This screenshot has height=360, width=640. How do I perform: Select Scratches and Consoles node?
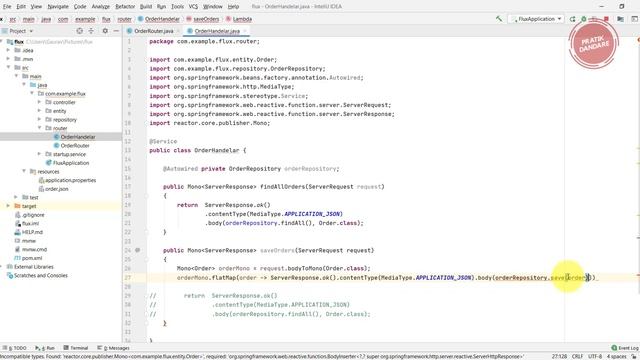tap(41, 276)
